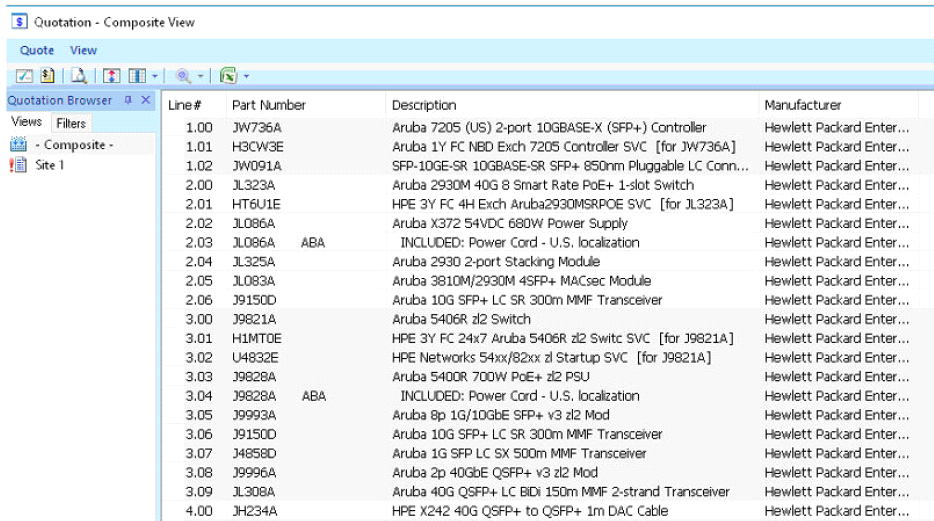Select part number U4832E cell
Viewport: 934px width, 521px height.
tap(255, 357)
